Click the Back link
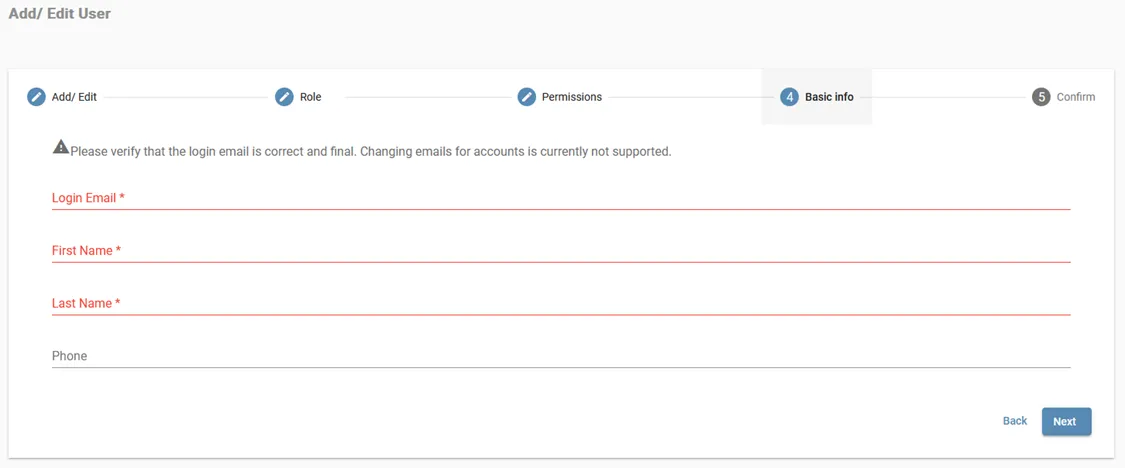This screenshot has width=1125, height=468. click(x=1015, y=421)
